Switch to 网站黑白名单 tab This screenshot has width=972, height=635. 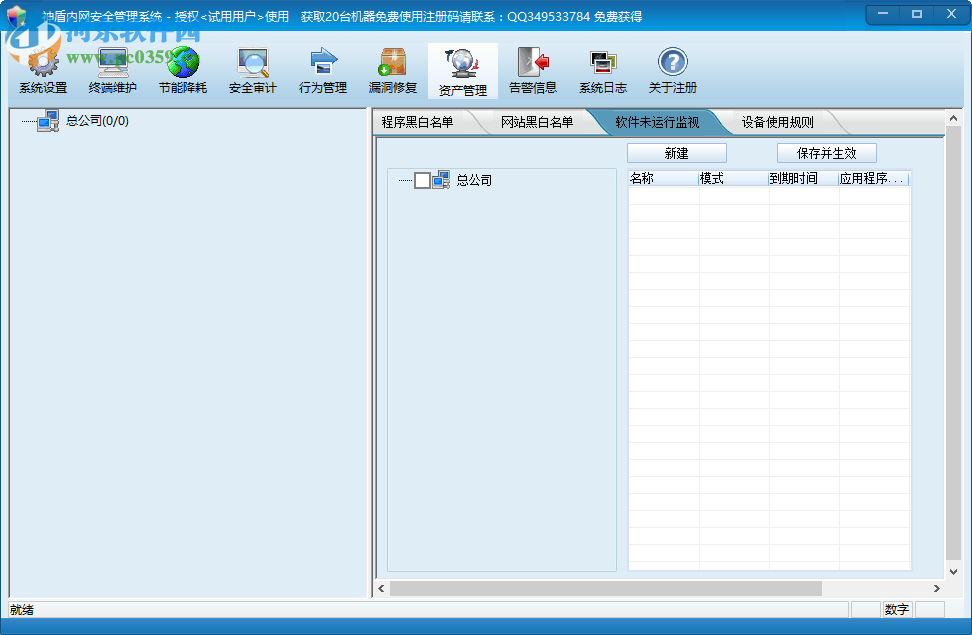537,122
